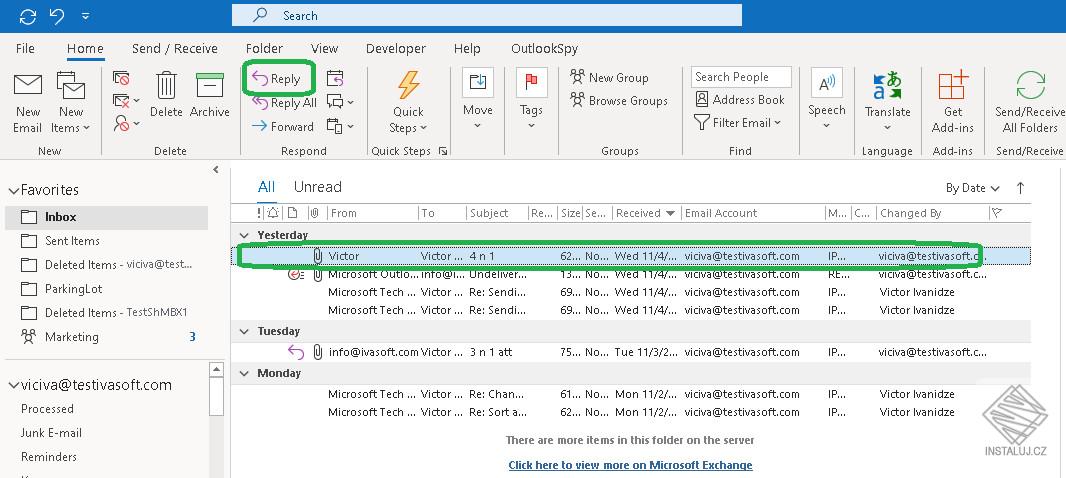Open the Address Book

(x=740, y=99)
